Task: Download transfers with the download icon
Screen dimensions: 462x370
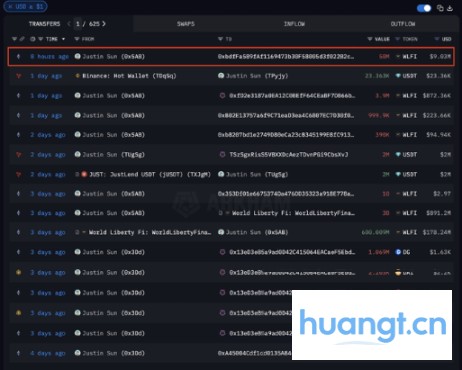Action: click(450, 8)
